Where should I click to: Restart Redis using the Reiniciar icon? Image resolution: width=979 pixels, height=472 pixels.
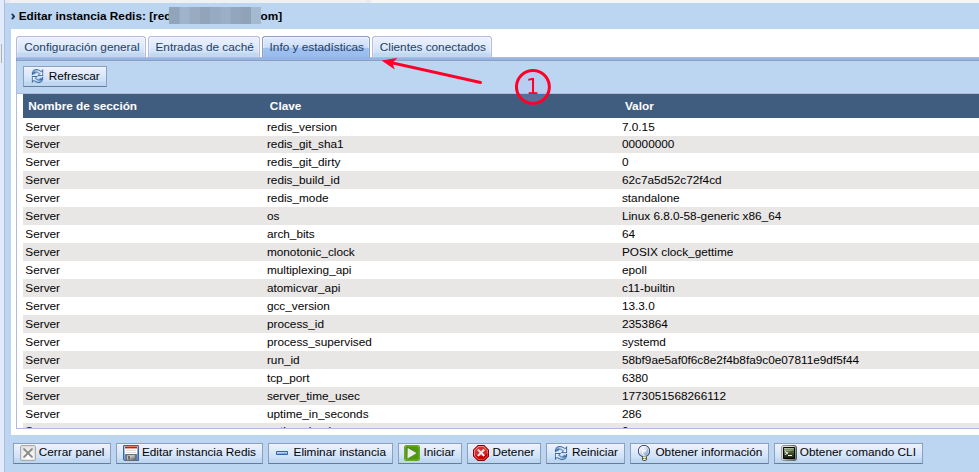click(561, 453)
